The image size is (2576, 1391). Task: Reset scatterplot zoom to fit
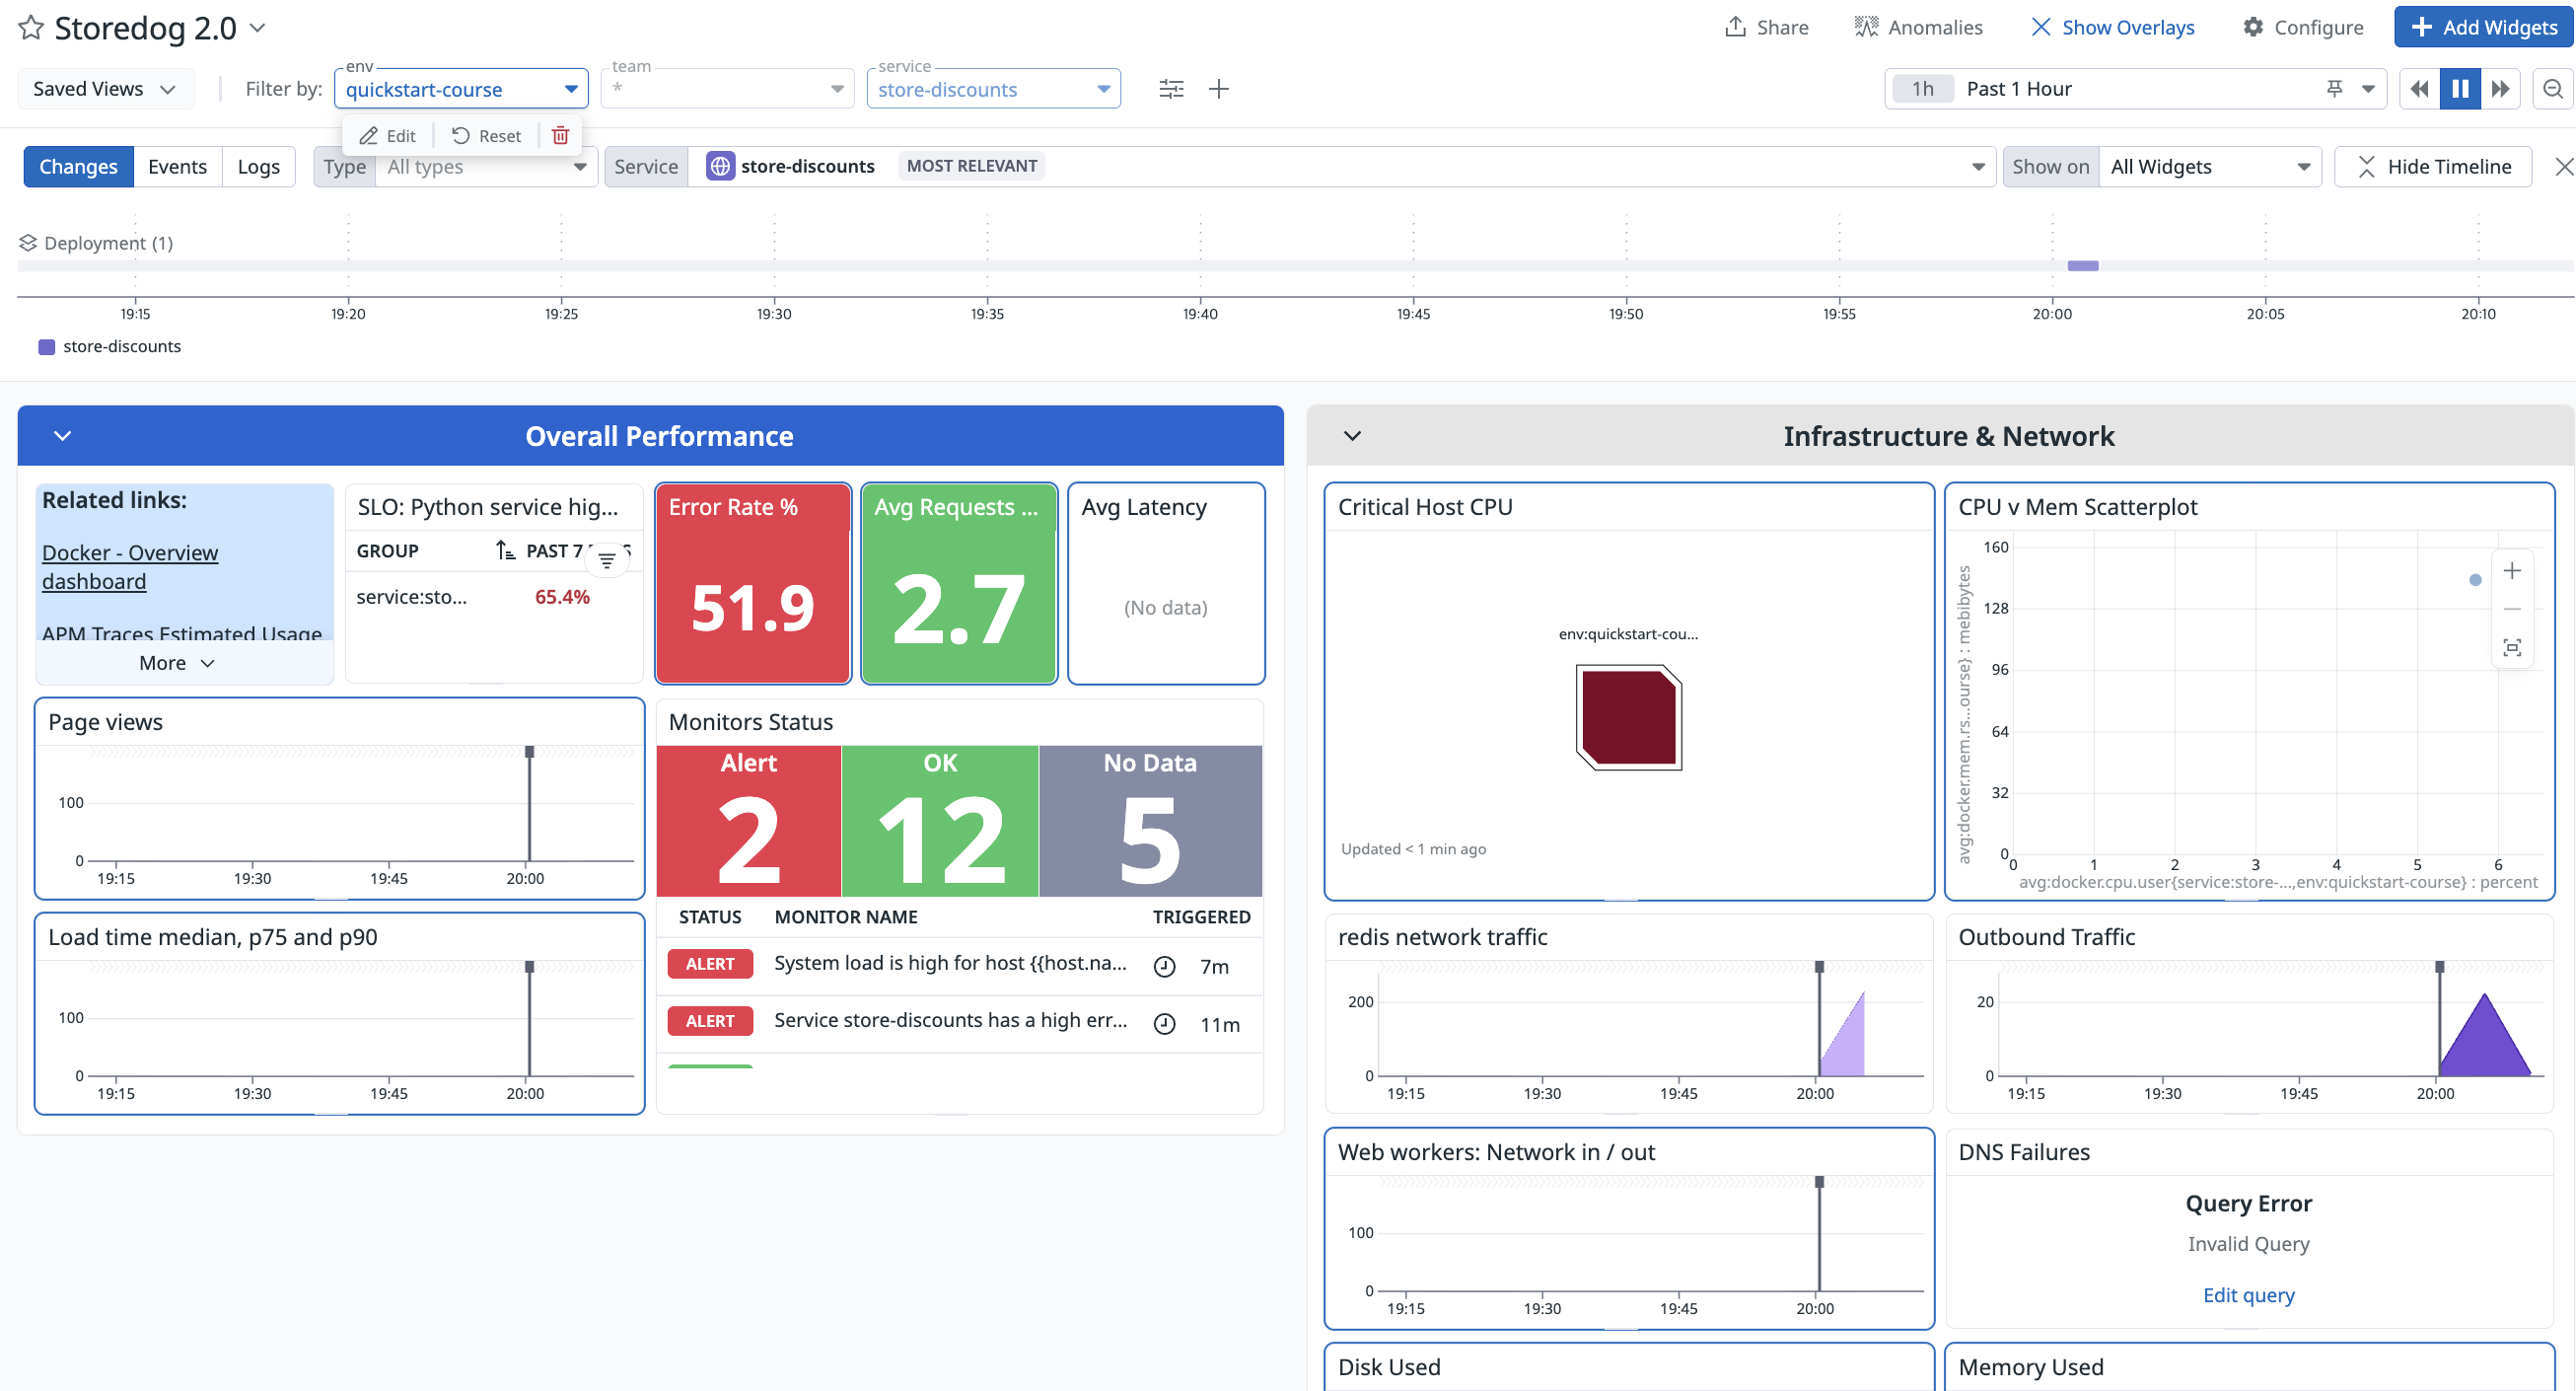2511,648
